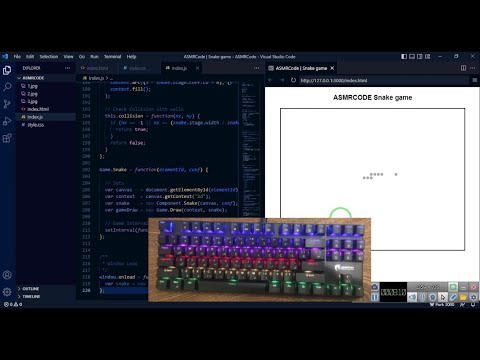Open the Accounts menu in activity bar
The height and width of the screenshot is (360, 480).
[x=7, y=275]
